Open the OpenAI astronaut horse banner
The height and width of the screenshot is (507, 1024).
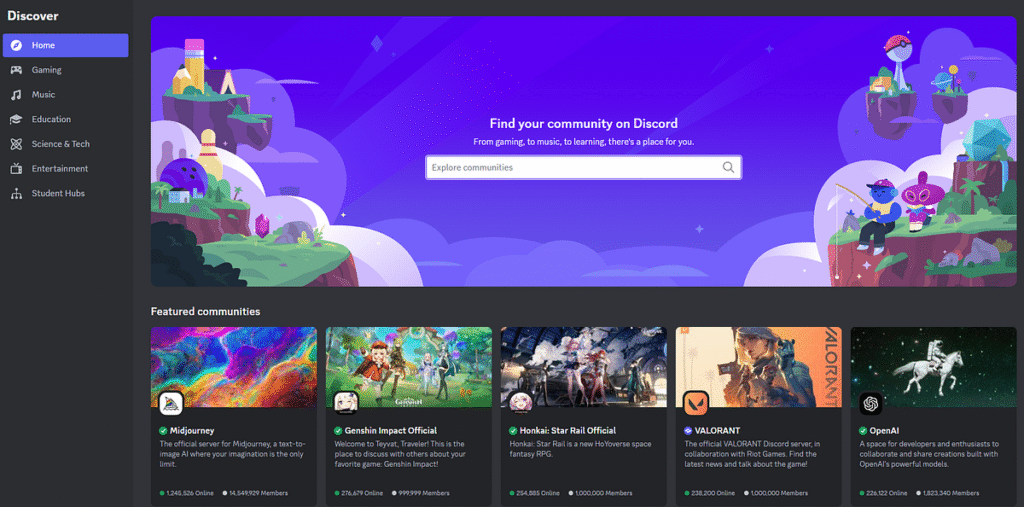[934, 367]
